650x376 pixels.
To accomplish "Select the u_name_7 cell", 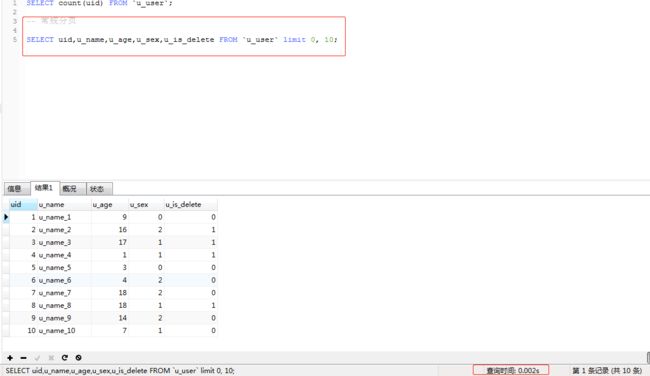I will pyautogui.click(x=64, y=293).
